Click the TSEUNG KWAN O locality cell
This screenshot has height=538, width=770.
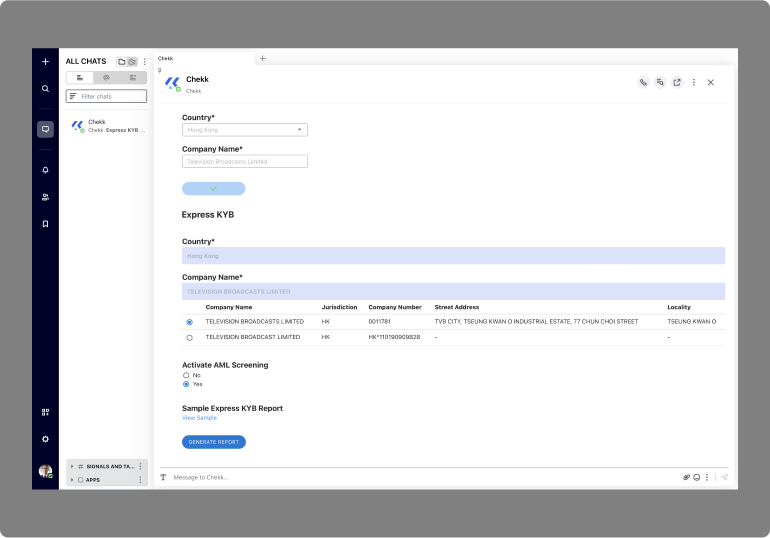(691, 322)
